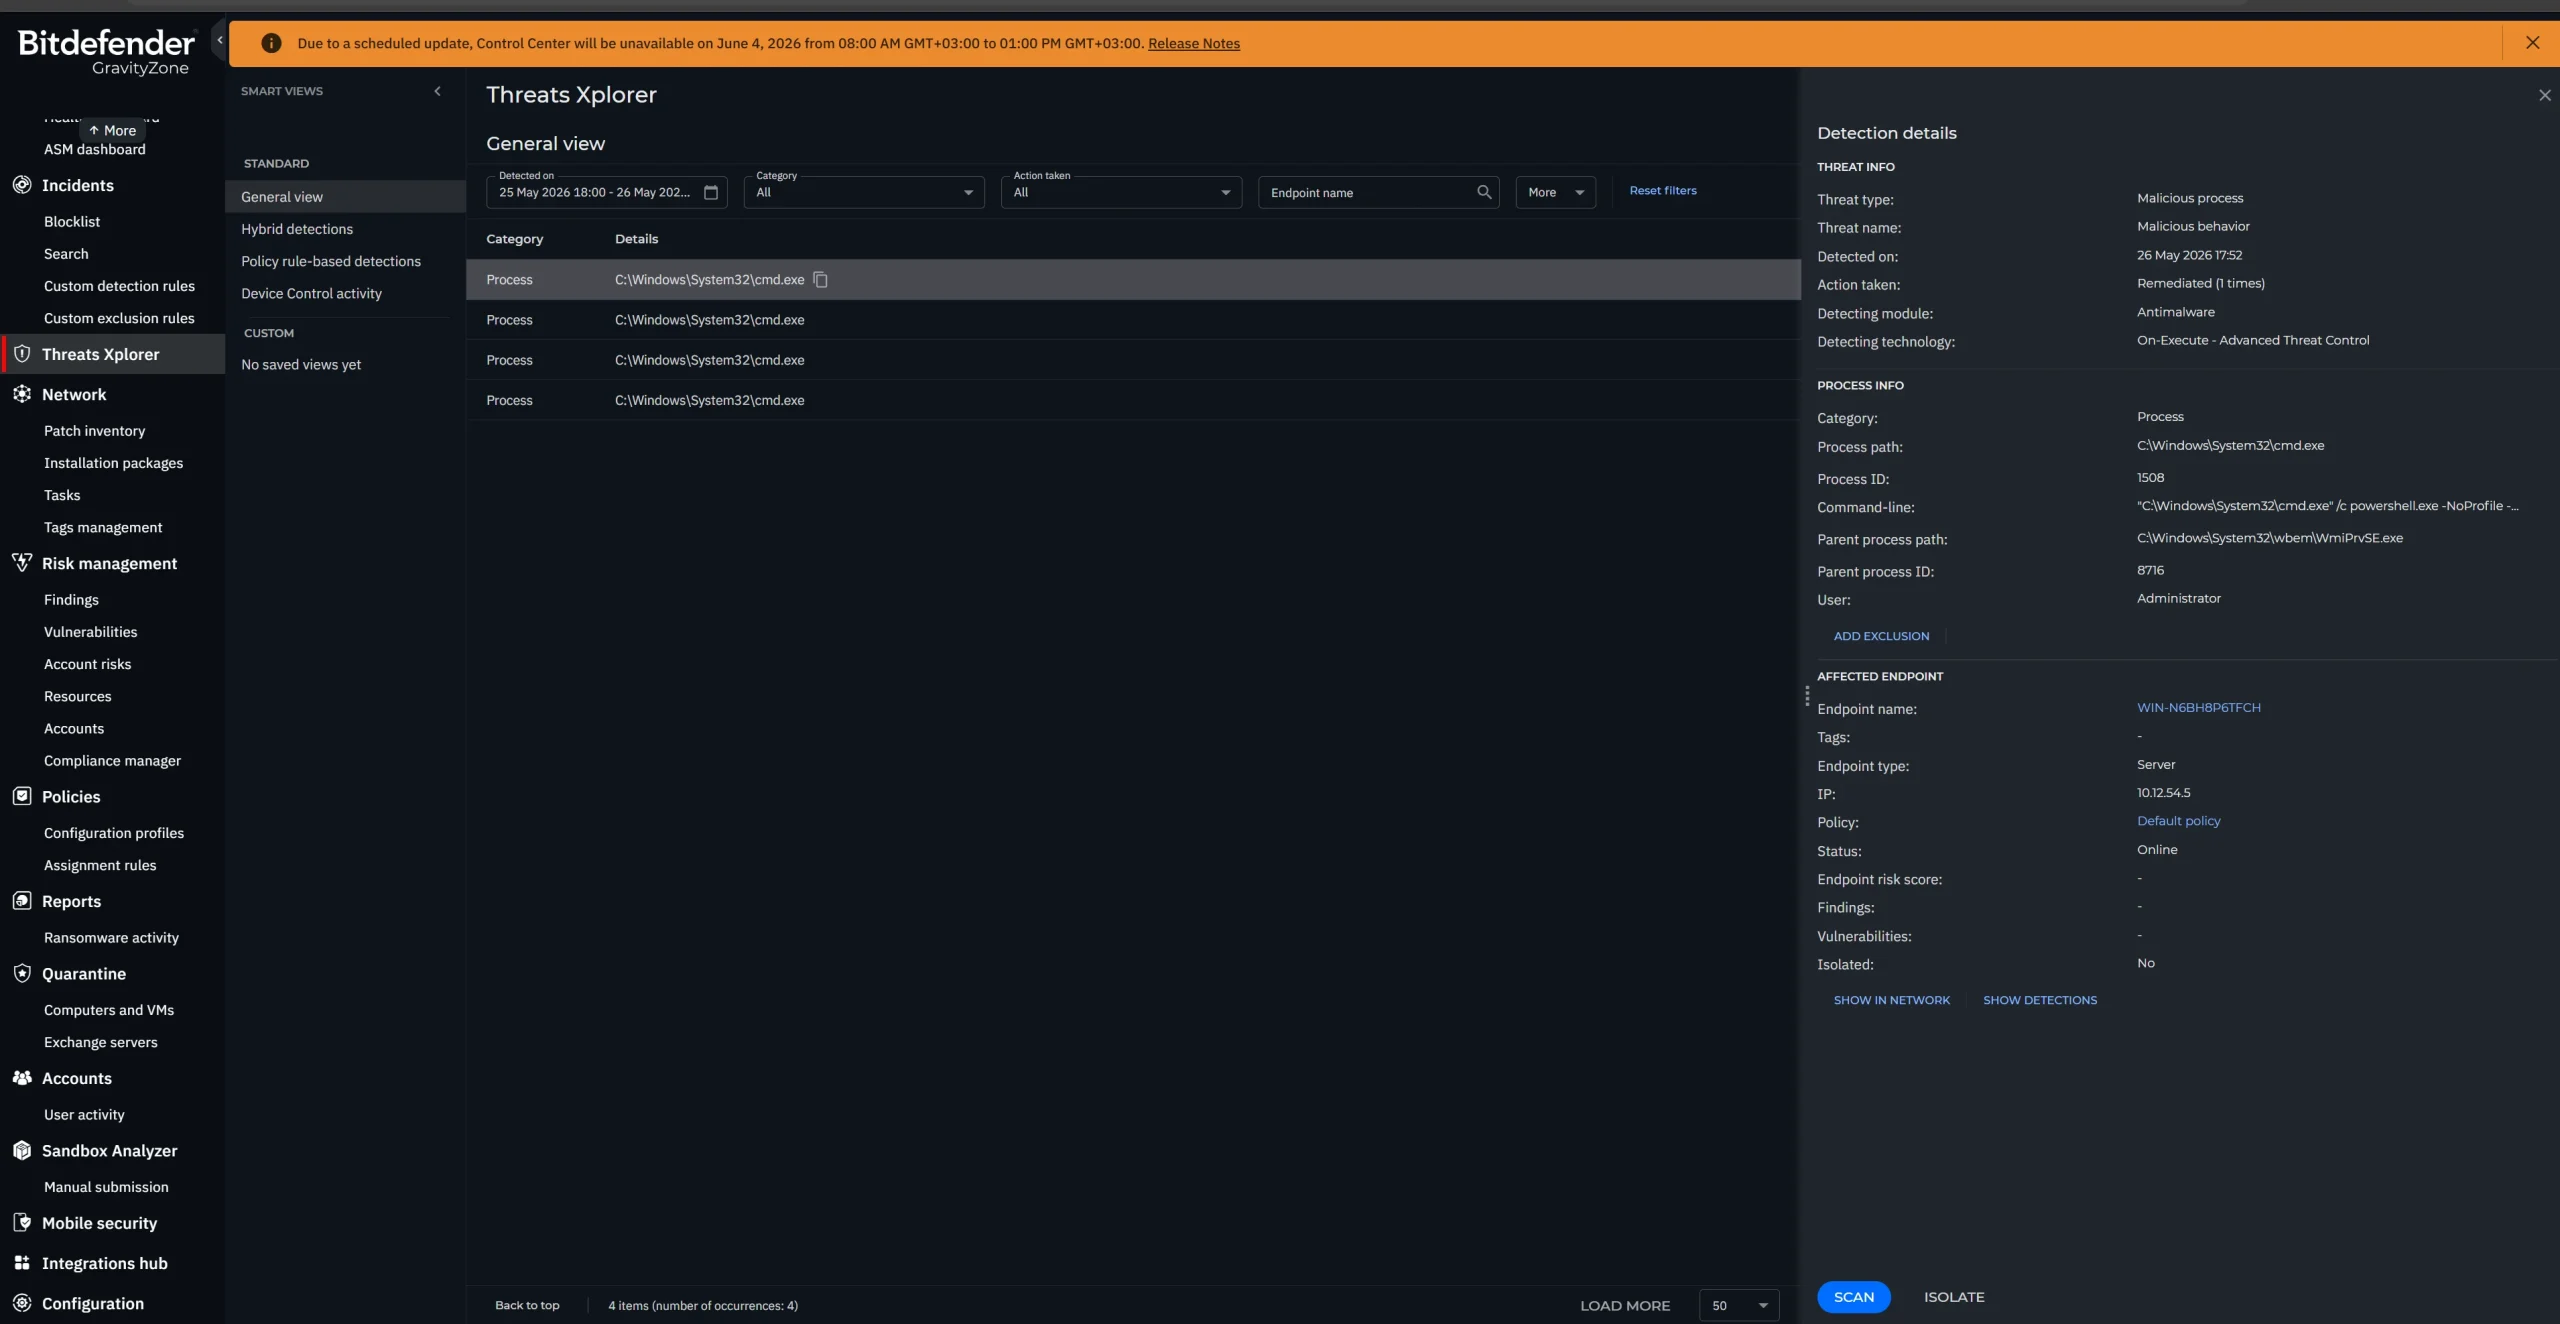
Task: Open the Action taken filter dropdown
Action: point(1121,192)
